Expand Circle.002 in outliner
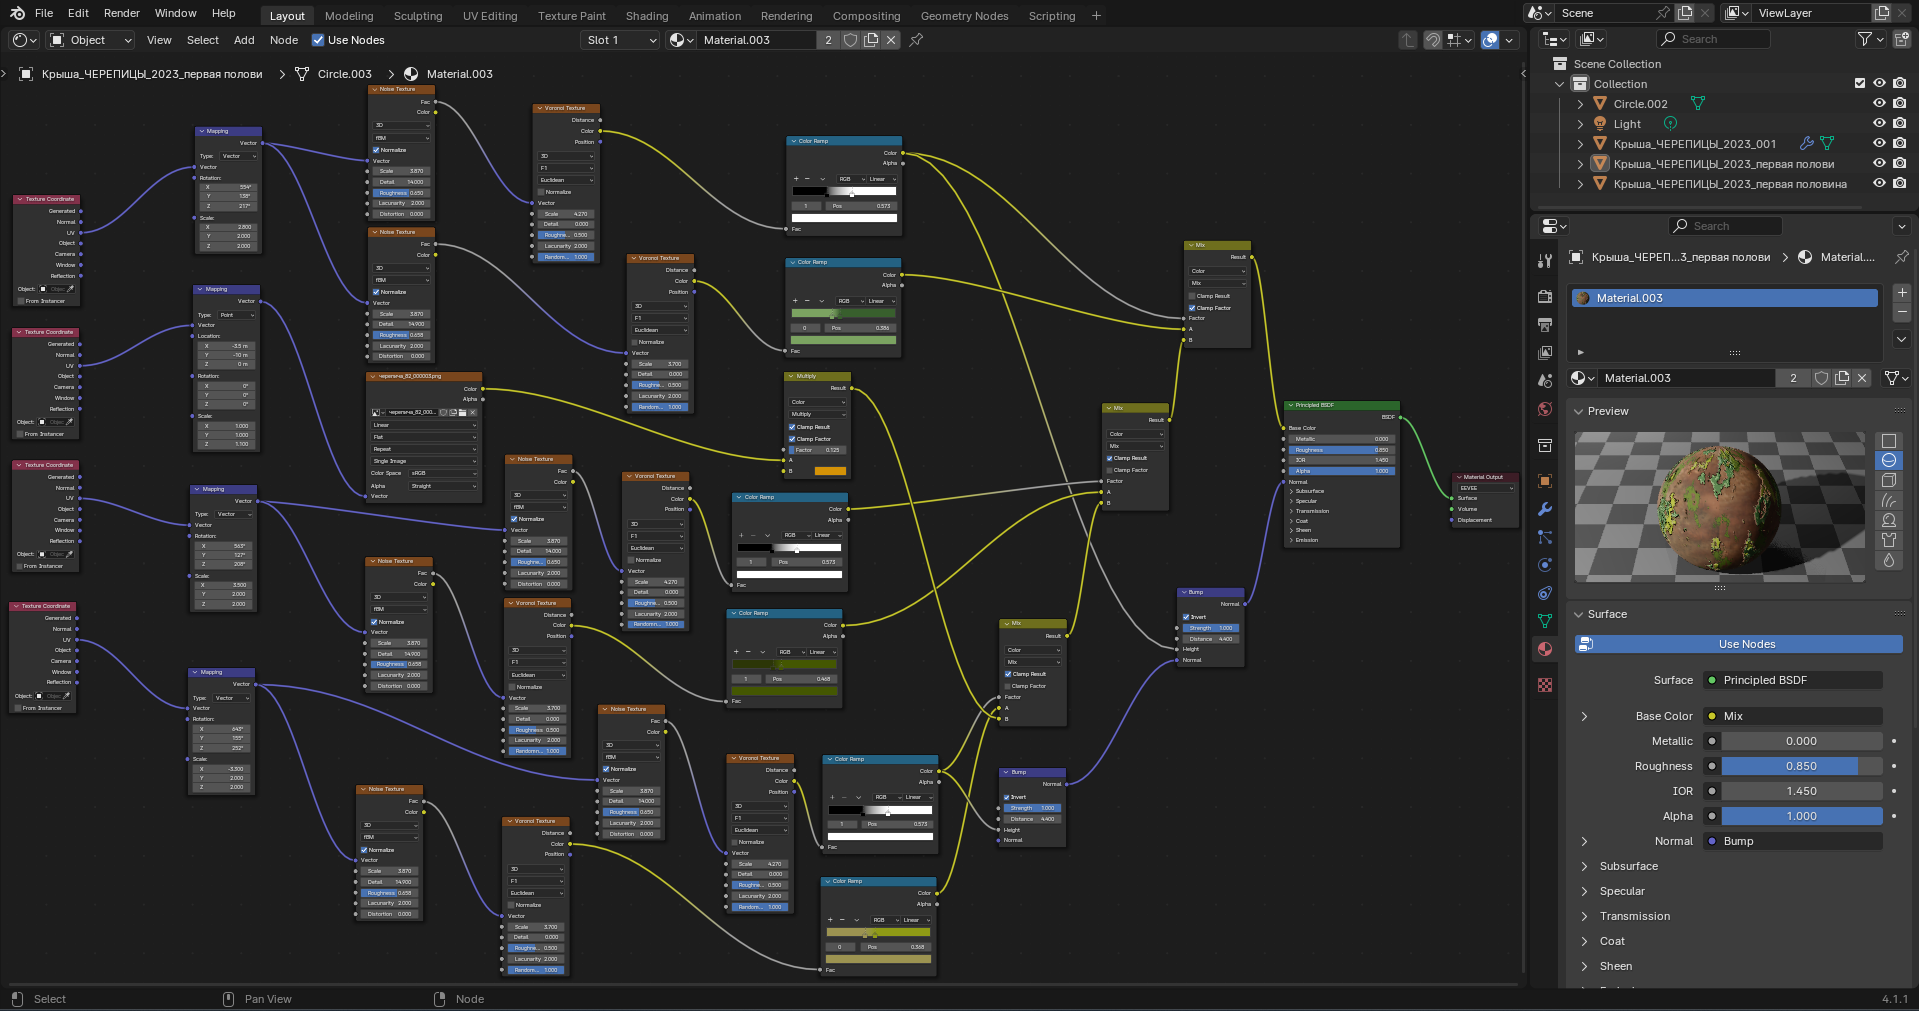Image resolution: width=1919 pixels, height=1011 pixels. click(x=1580, y=104)
